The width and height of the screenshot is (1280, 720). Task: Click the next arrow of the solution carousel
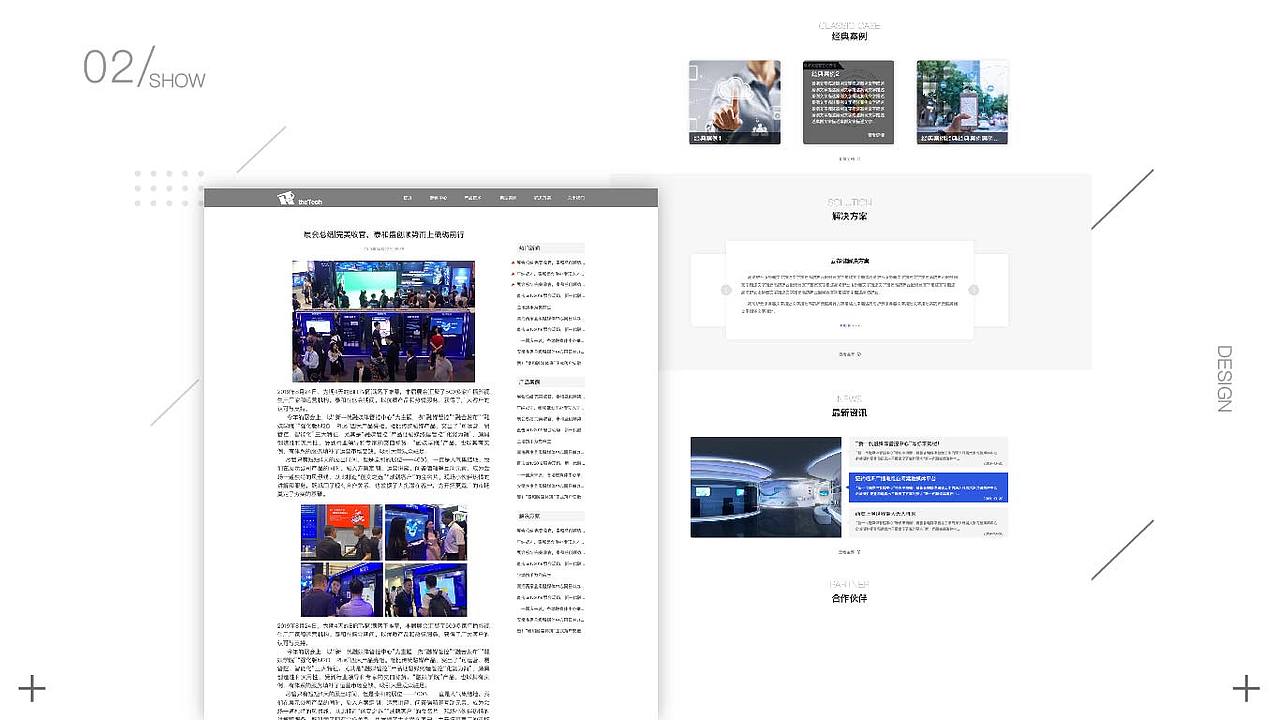point(973,290)
